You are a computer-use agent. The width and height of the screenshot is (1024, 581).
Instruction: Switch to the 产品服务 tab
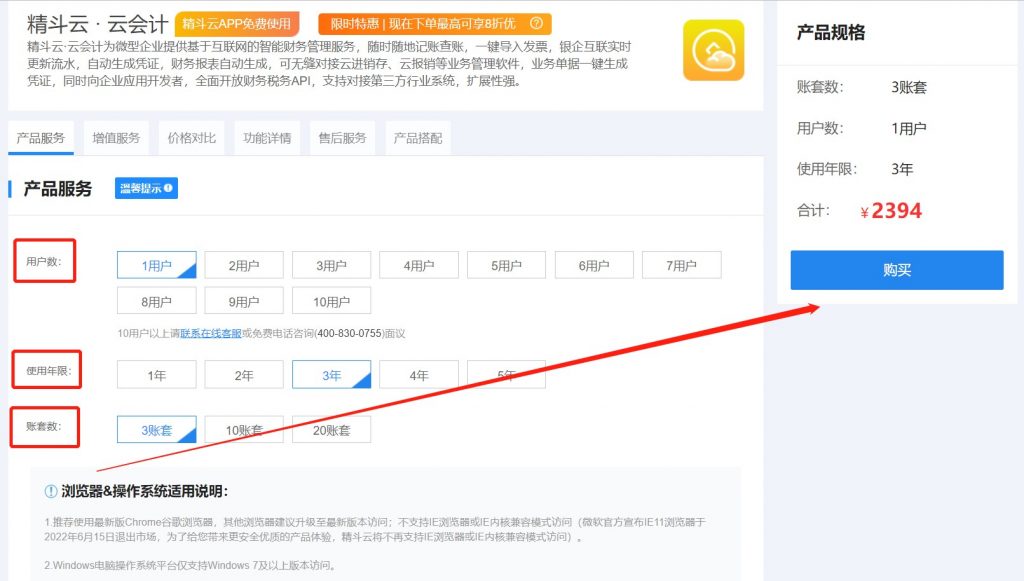tap(40, 138)
